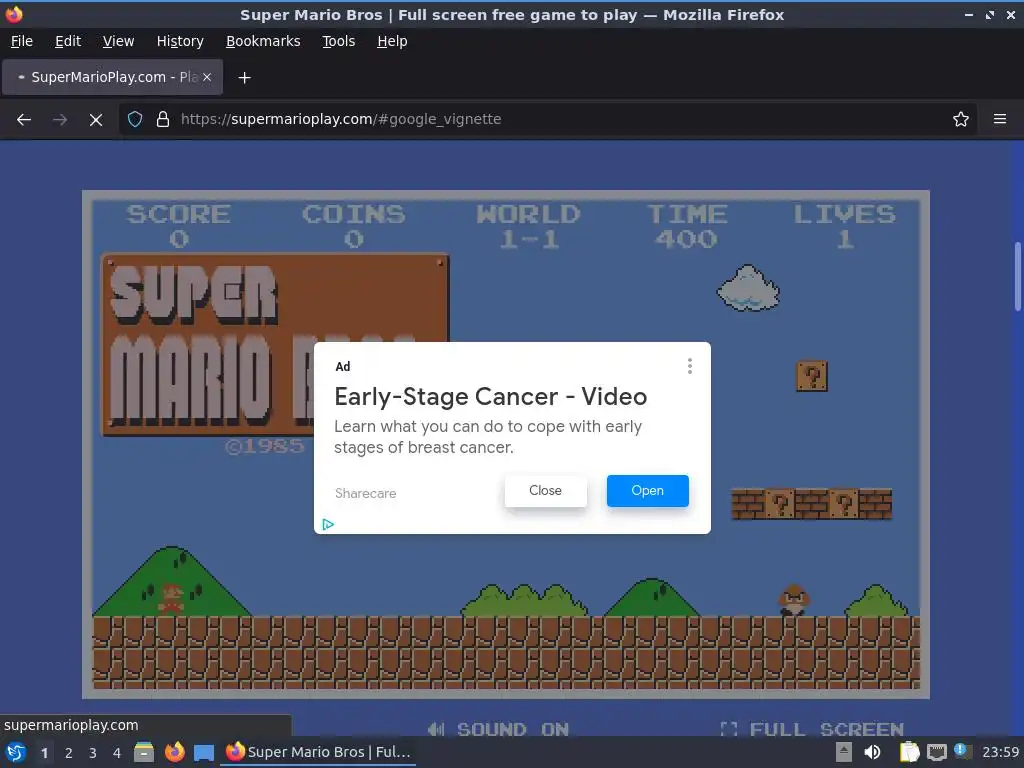Click the removable media eject tray icon

coord(844,752)
